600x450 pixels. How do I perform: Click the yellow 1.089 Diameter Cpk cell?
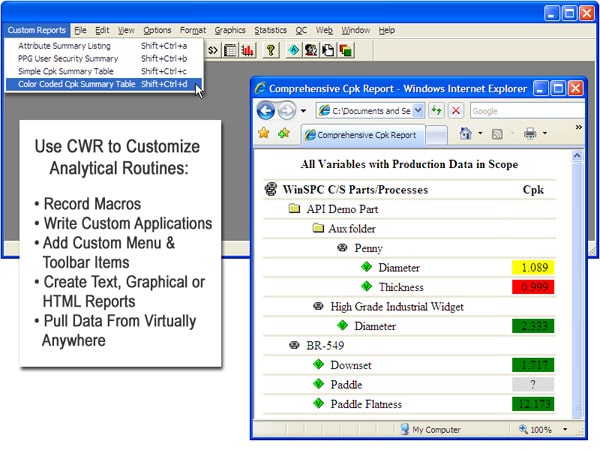click(x=532, y=267)
